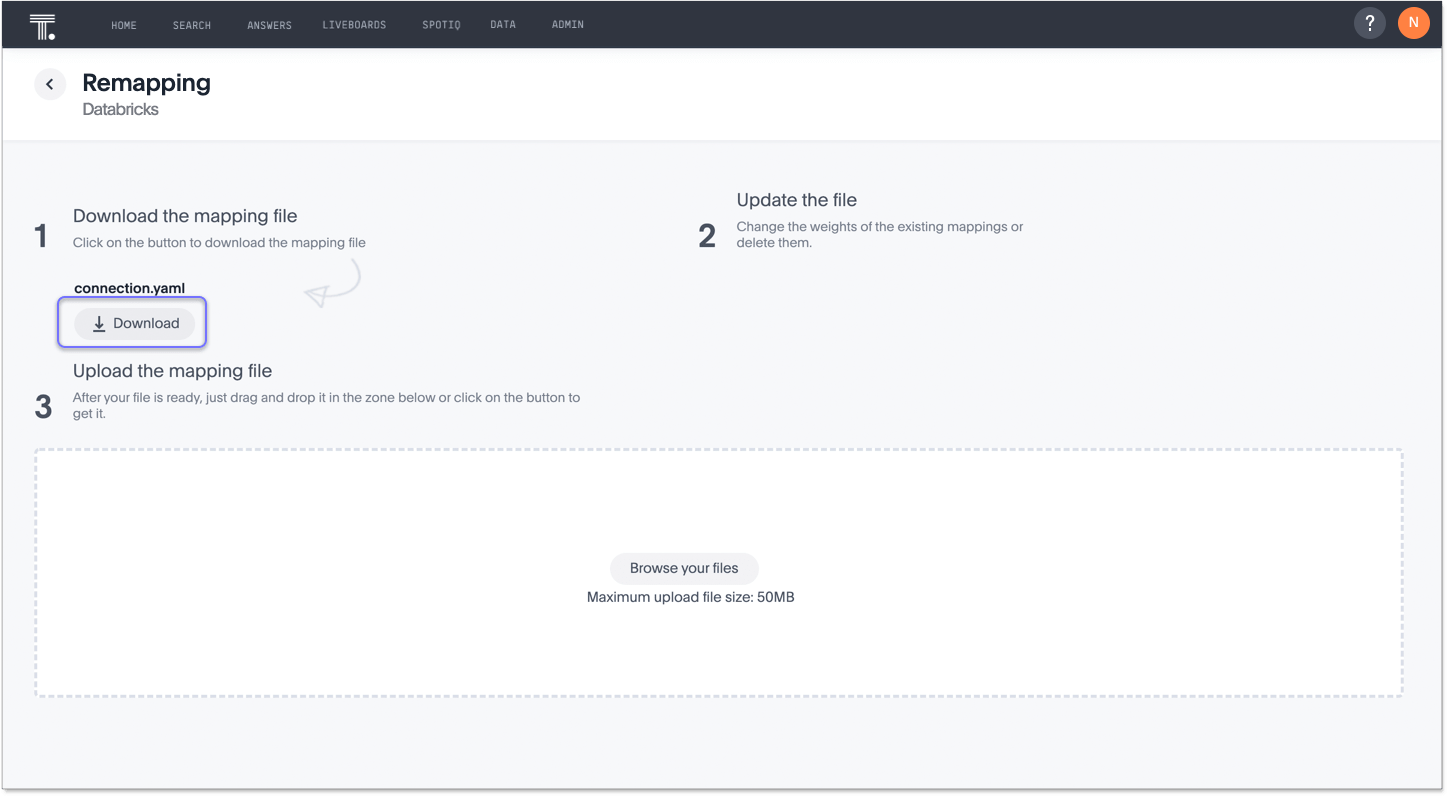Click the ThoughtSpot logo icon
The height and width of the screenshot is (797, 1448).
42,23
